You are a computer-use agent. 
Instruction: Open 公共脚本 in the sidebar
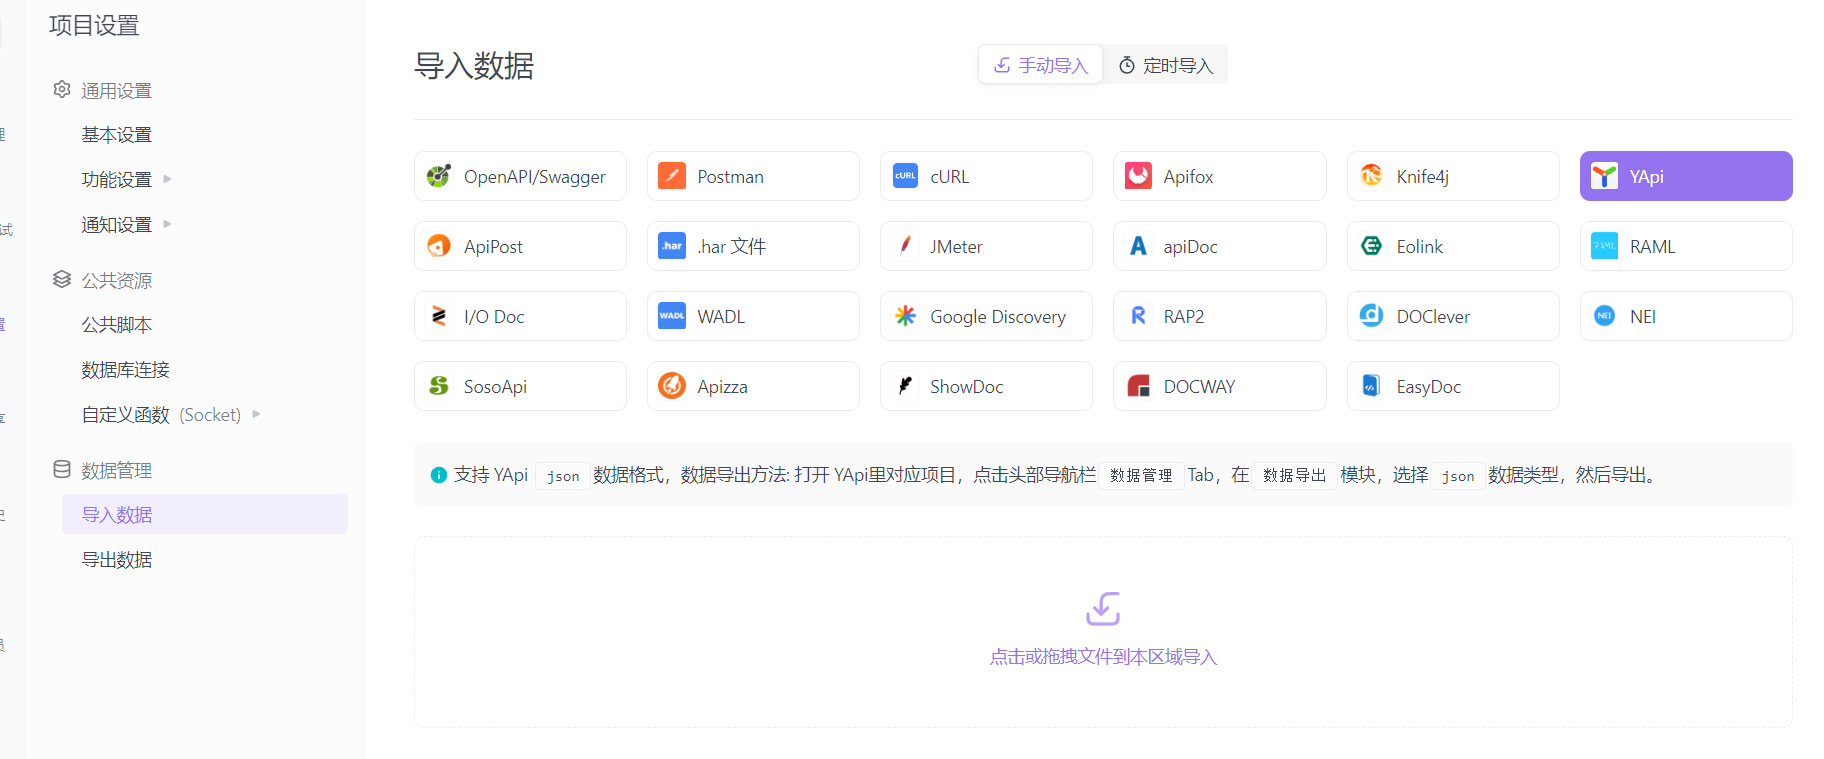[x=117, y=325]
